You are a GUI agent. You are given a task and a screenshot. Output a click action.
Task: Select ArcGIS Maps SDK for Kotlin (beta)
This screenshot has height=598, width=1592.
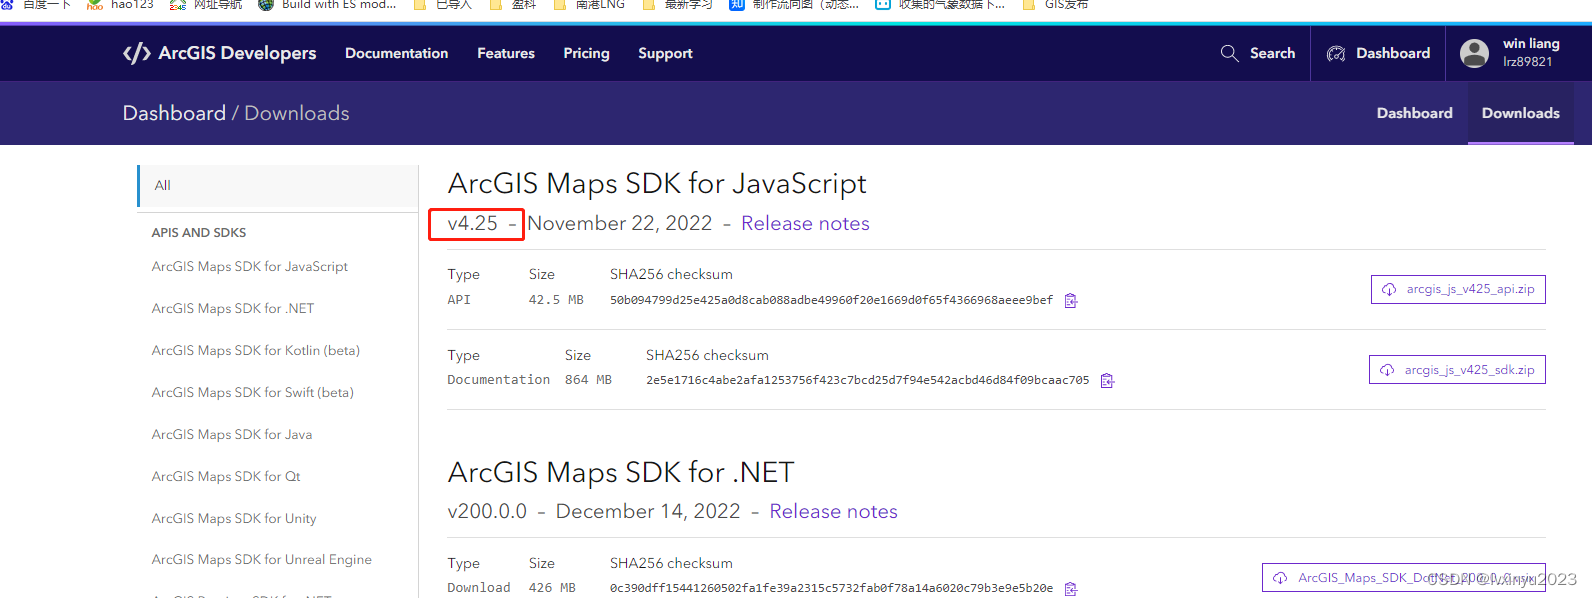[x=256, y=351]
